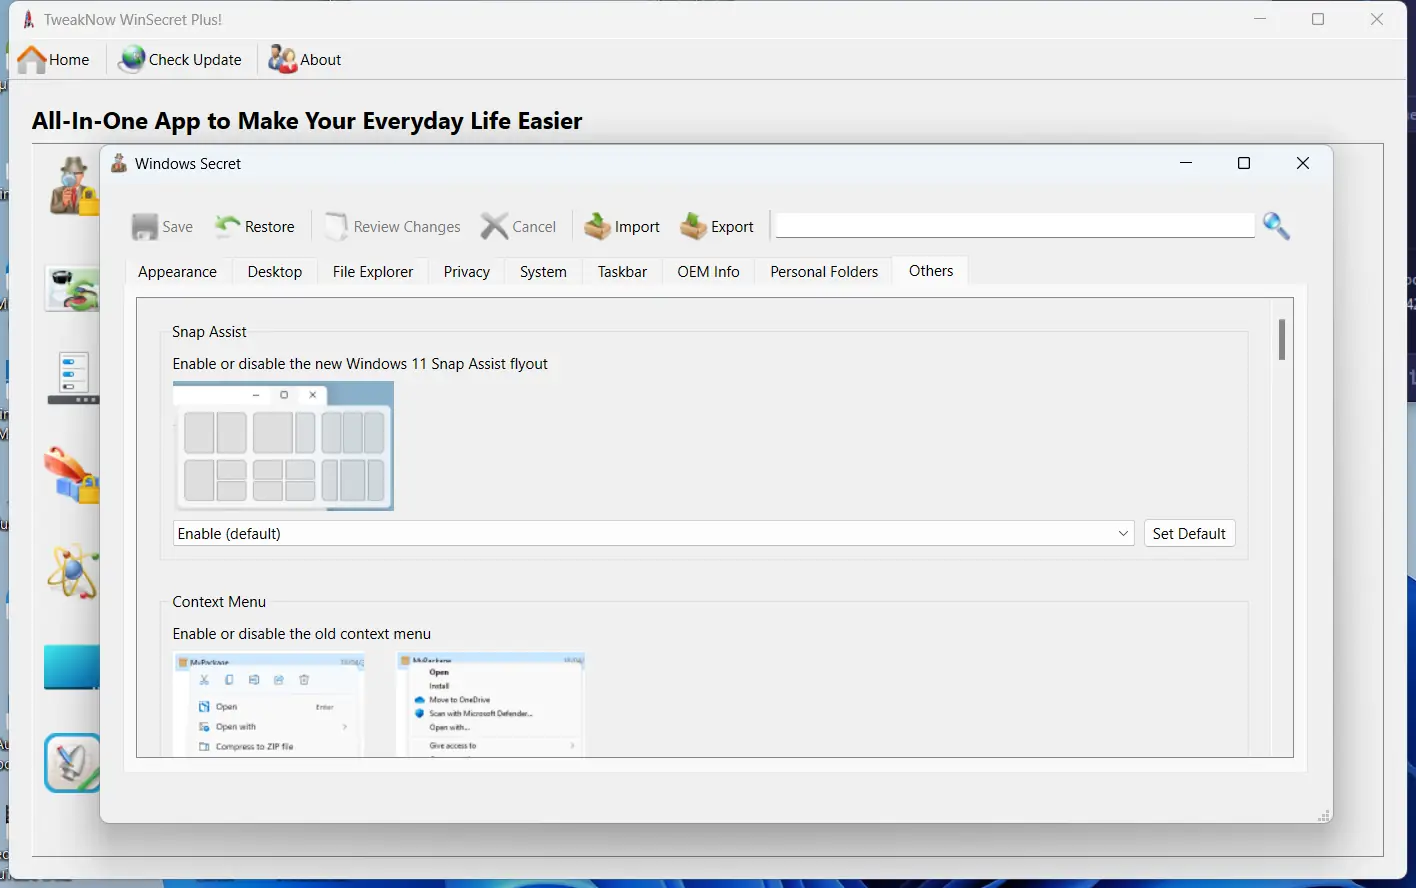Click the Snap Assist flyout description text
Image resolution: width=1416 pixels, height=888 pixels.
[360, 364]
